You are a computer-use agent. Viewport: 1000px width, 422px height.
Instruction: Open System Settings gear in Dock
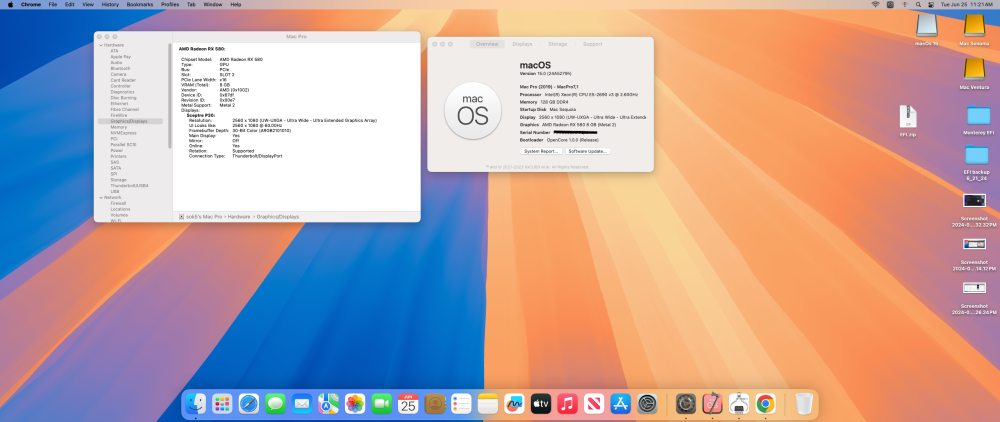pos(647,403)
